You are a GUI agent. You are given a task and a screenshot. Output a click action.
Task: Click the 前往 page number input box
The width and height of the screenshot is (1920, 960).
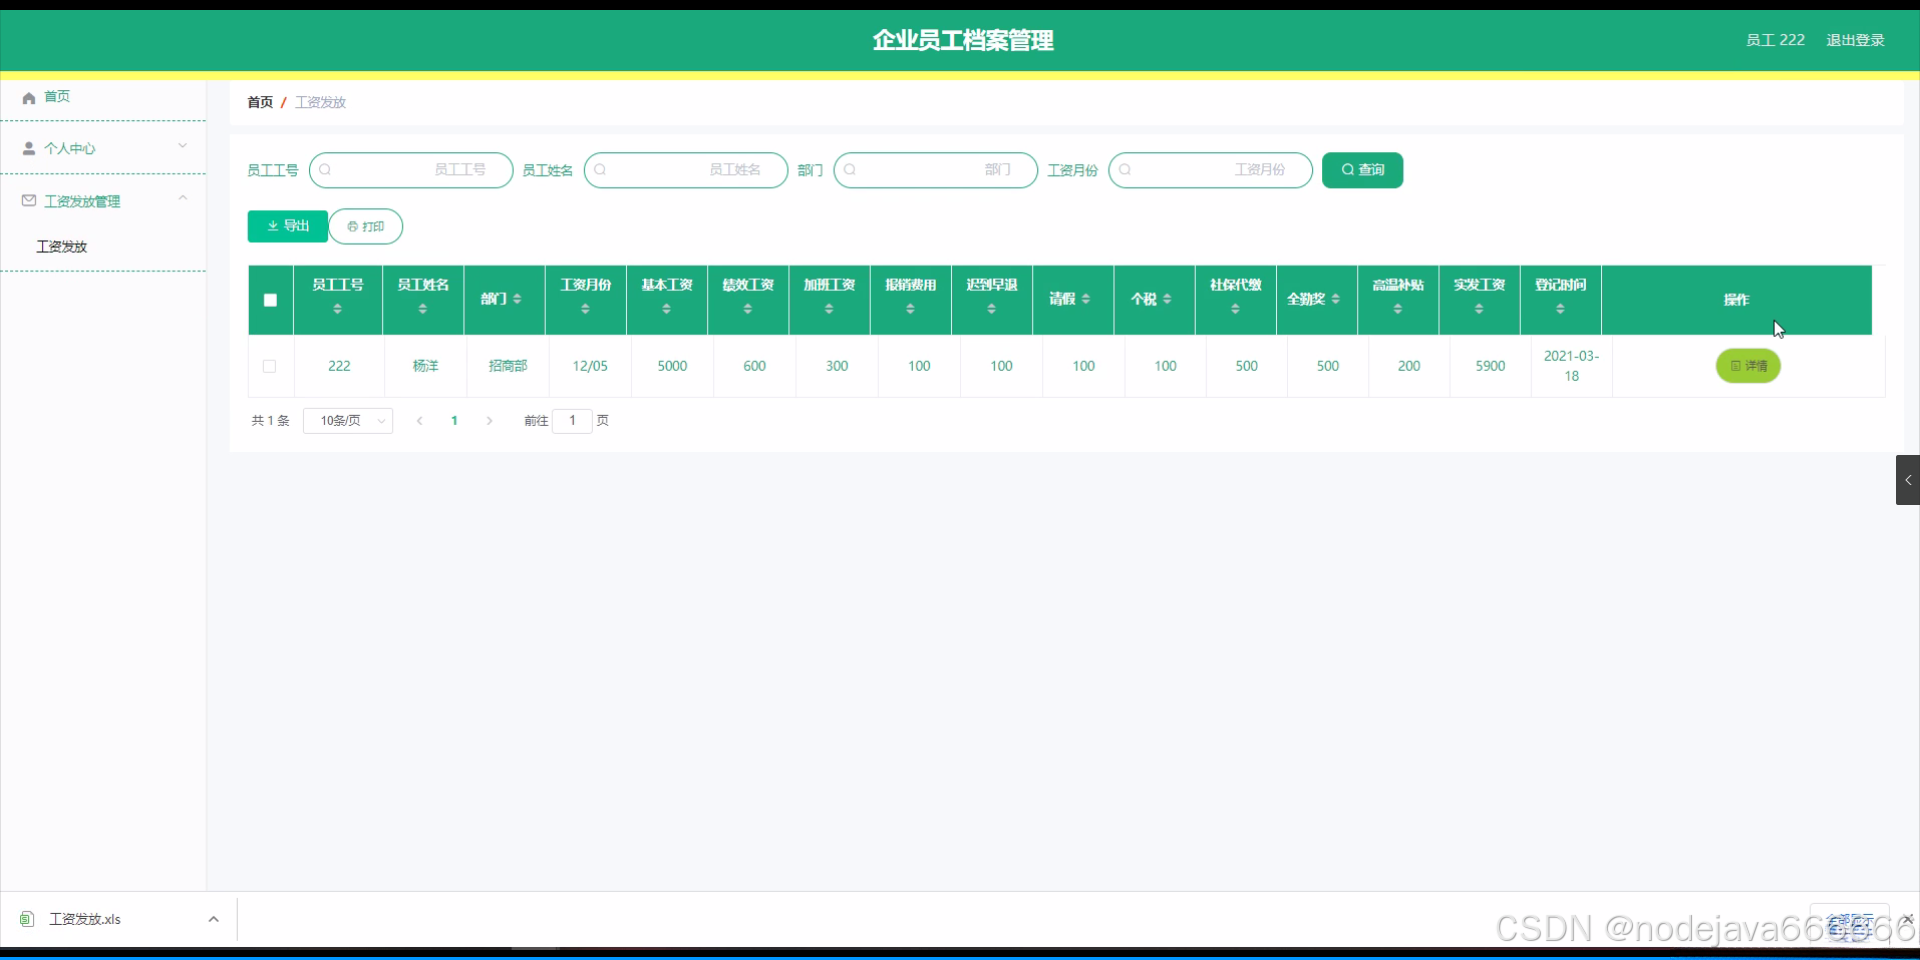point(572,421)
